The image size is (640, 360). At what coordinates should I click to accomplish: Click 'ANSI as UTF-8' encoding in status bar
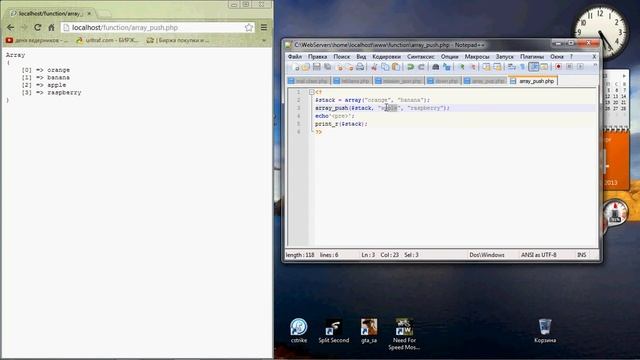pos(538,255)
